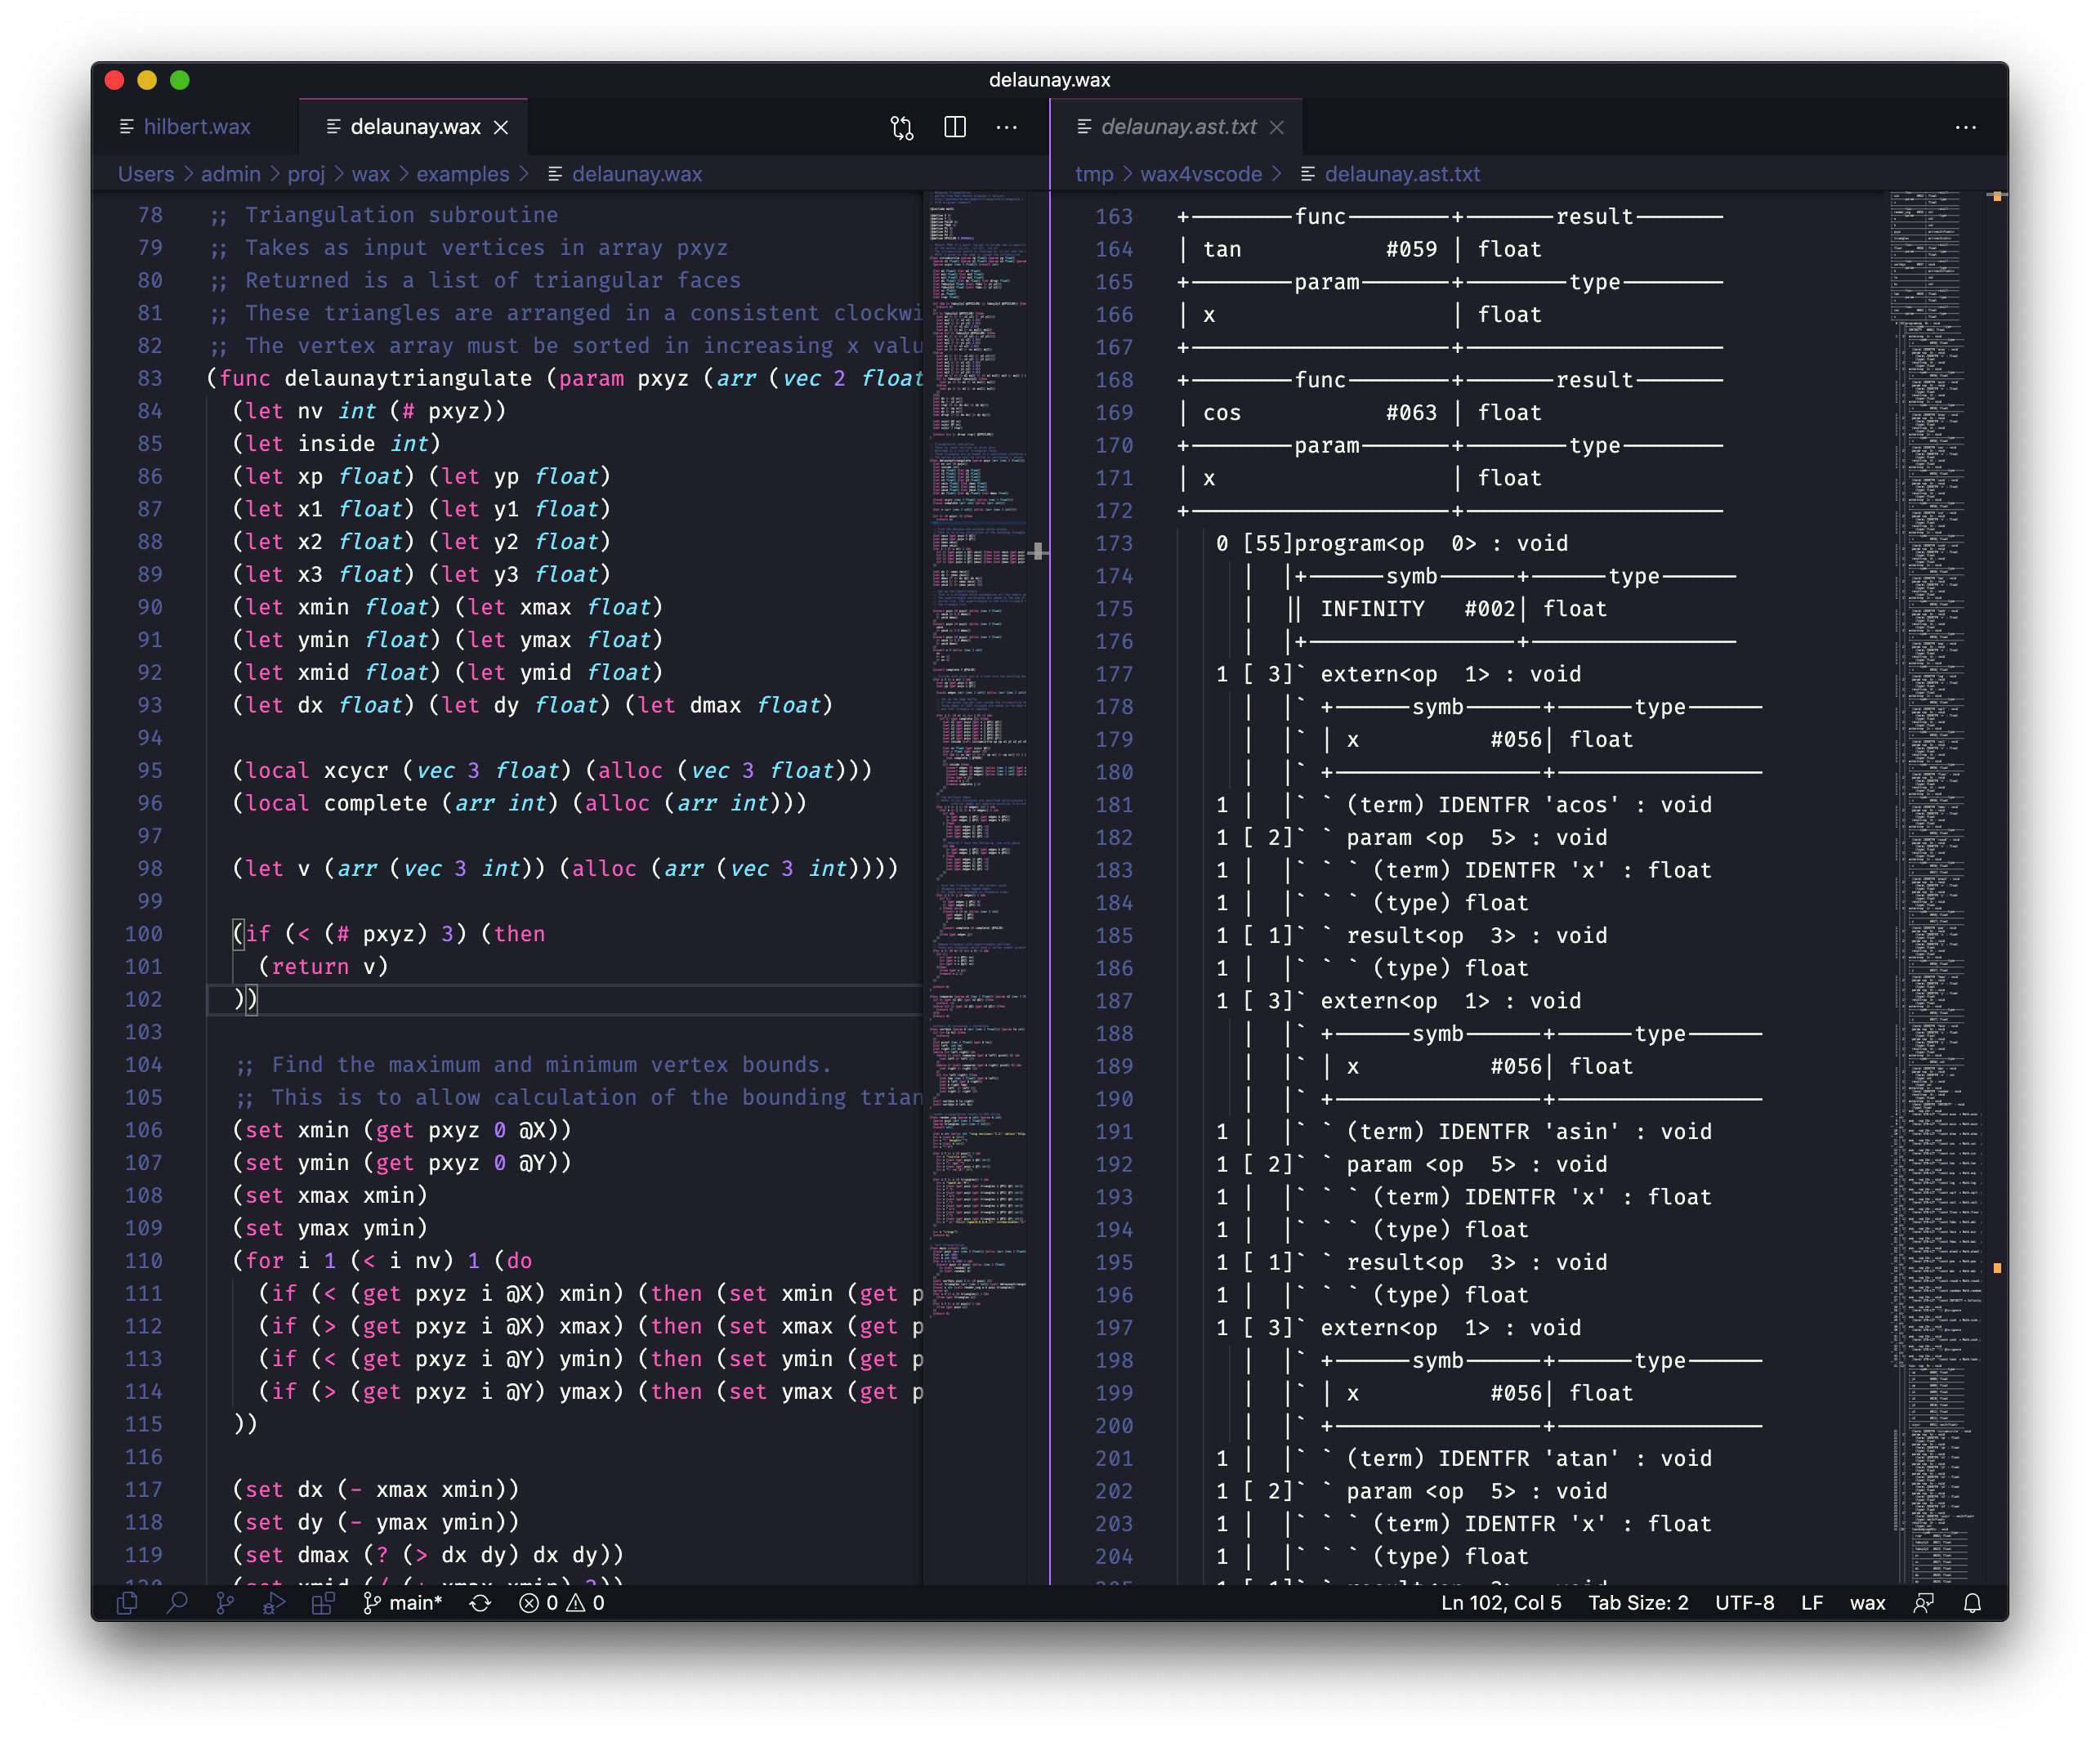The image size is (2100, 1742).
Task: Click the file icon on the hilbert.wax tab
Action: coord(126,127)
